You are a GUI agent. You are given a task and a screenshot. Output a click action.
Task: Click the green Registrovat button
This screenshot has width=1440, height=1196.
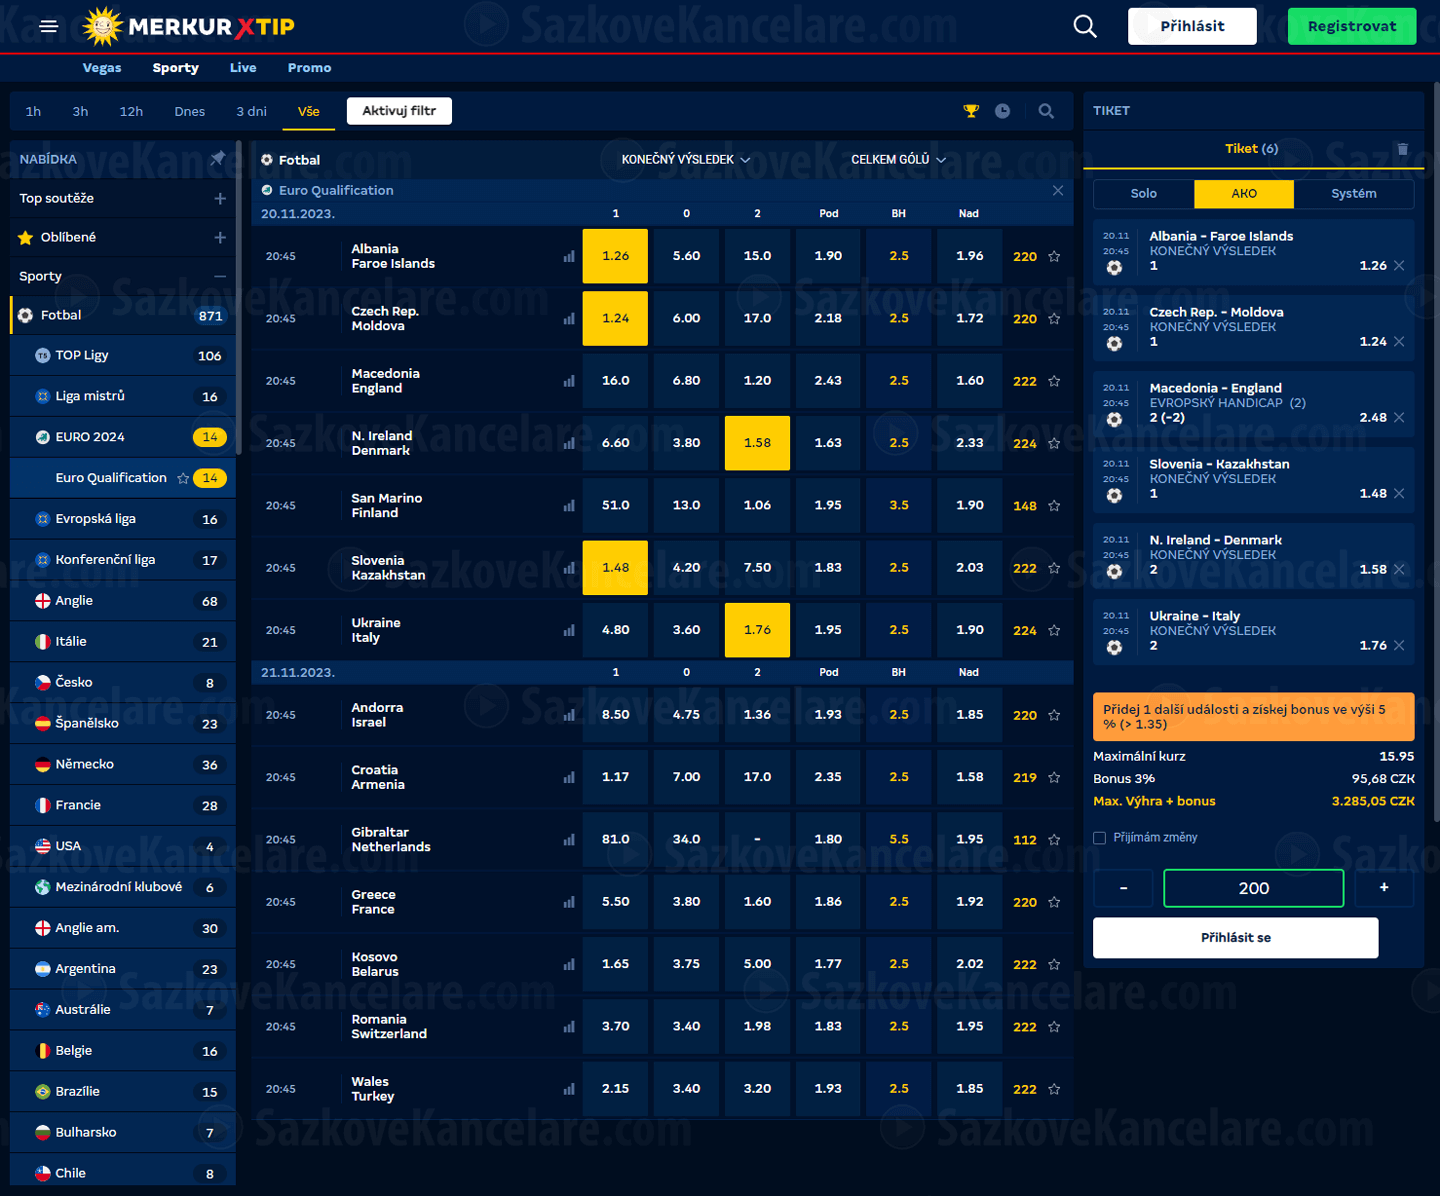1352,26
